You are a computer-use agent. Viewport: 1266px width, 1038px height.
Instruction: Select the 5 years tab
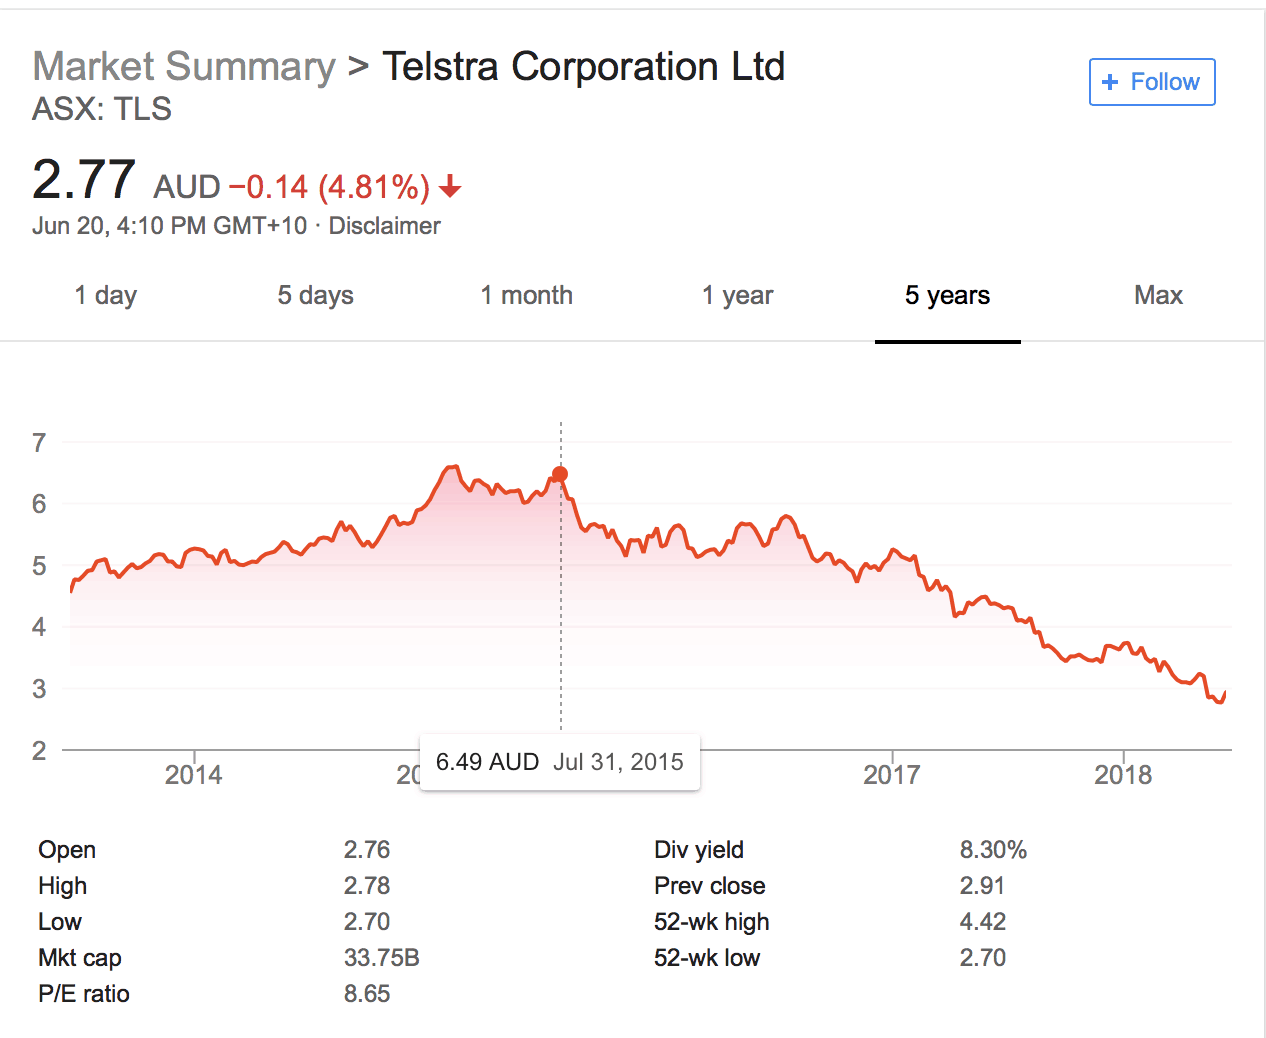pos(947,296)
